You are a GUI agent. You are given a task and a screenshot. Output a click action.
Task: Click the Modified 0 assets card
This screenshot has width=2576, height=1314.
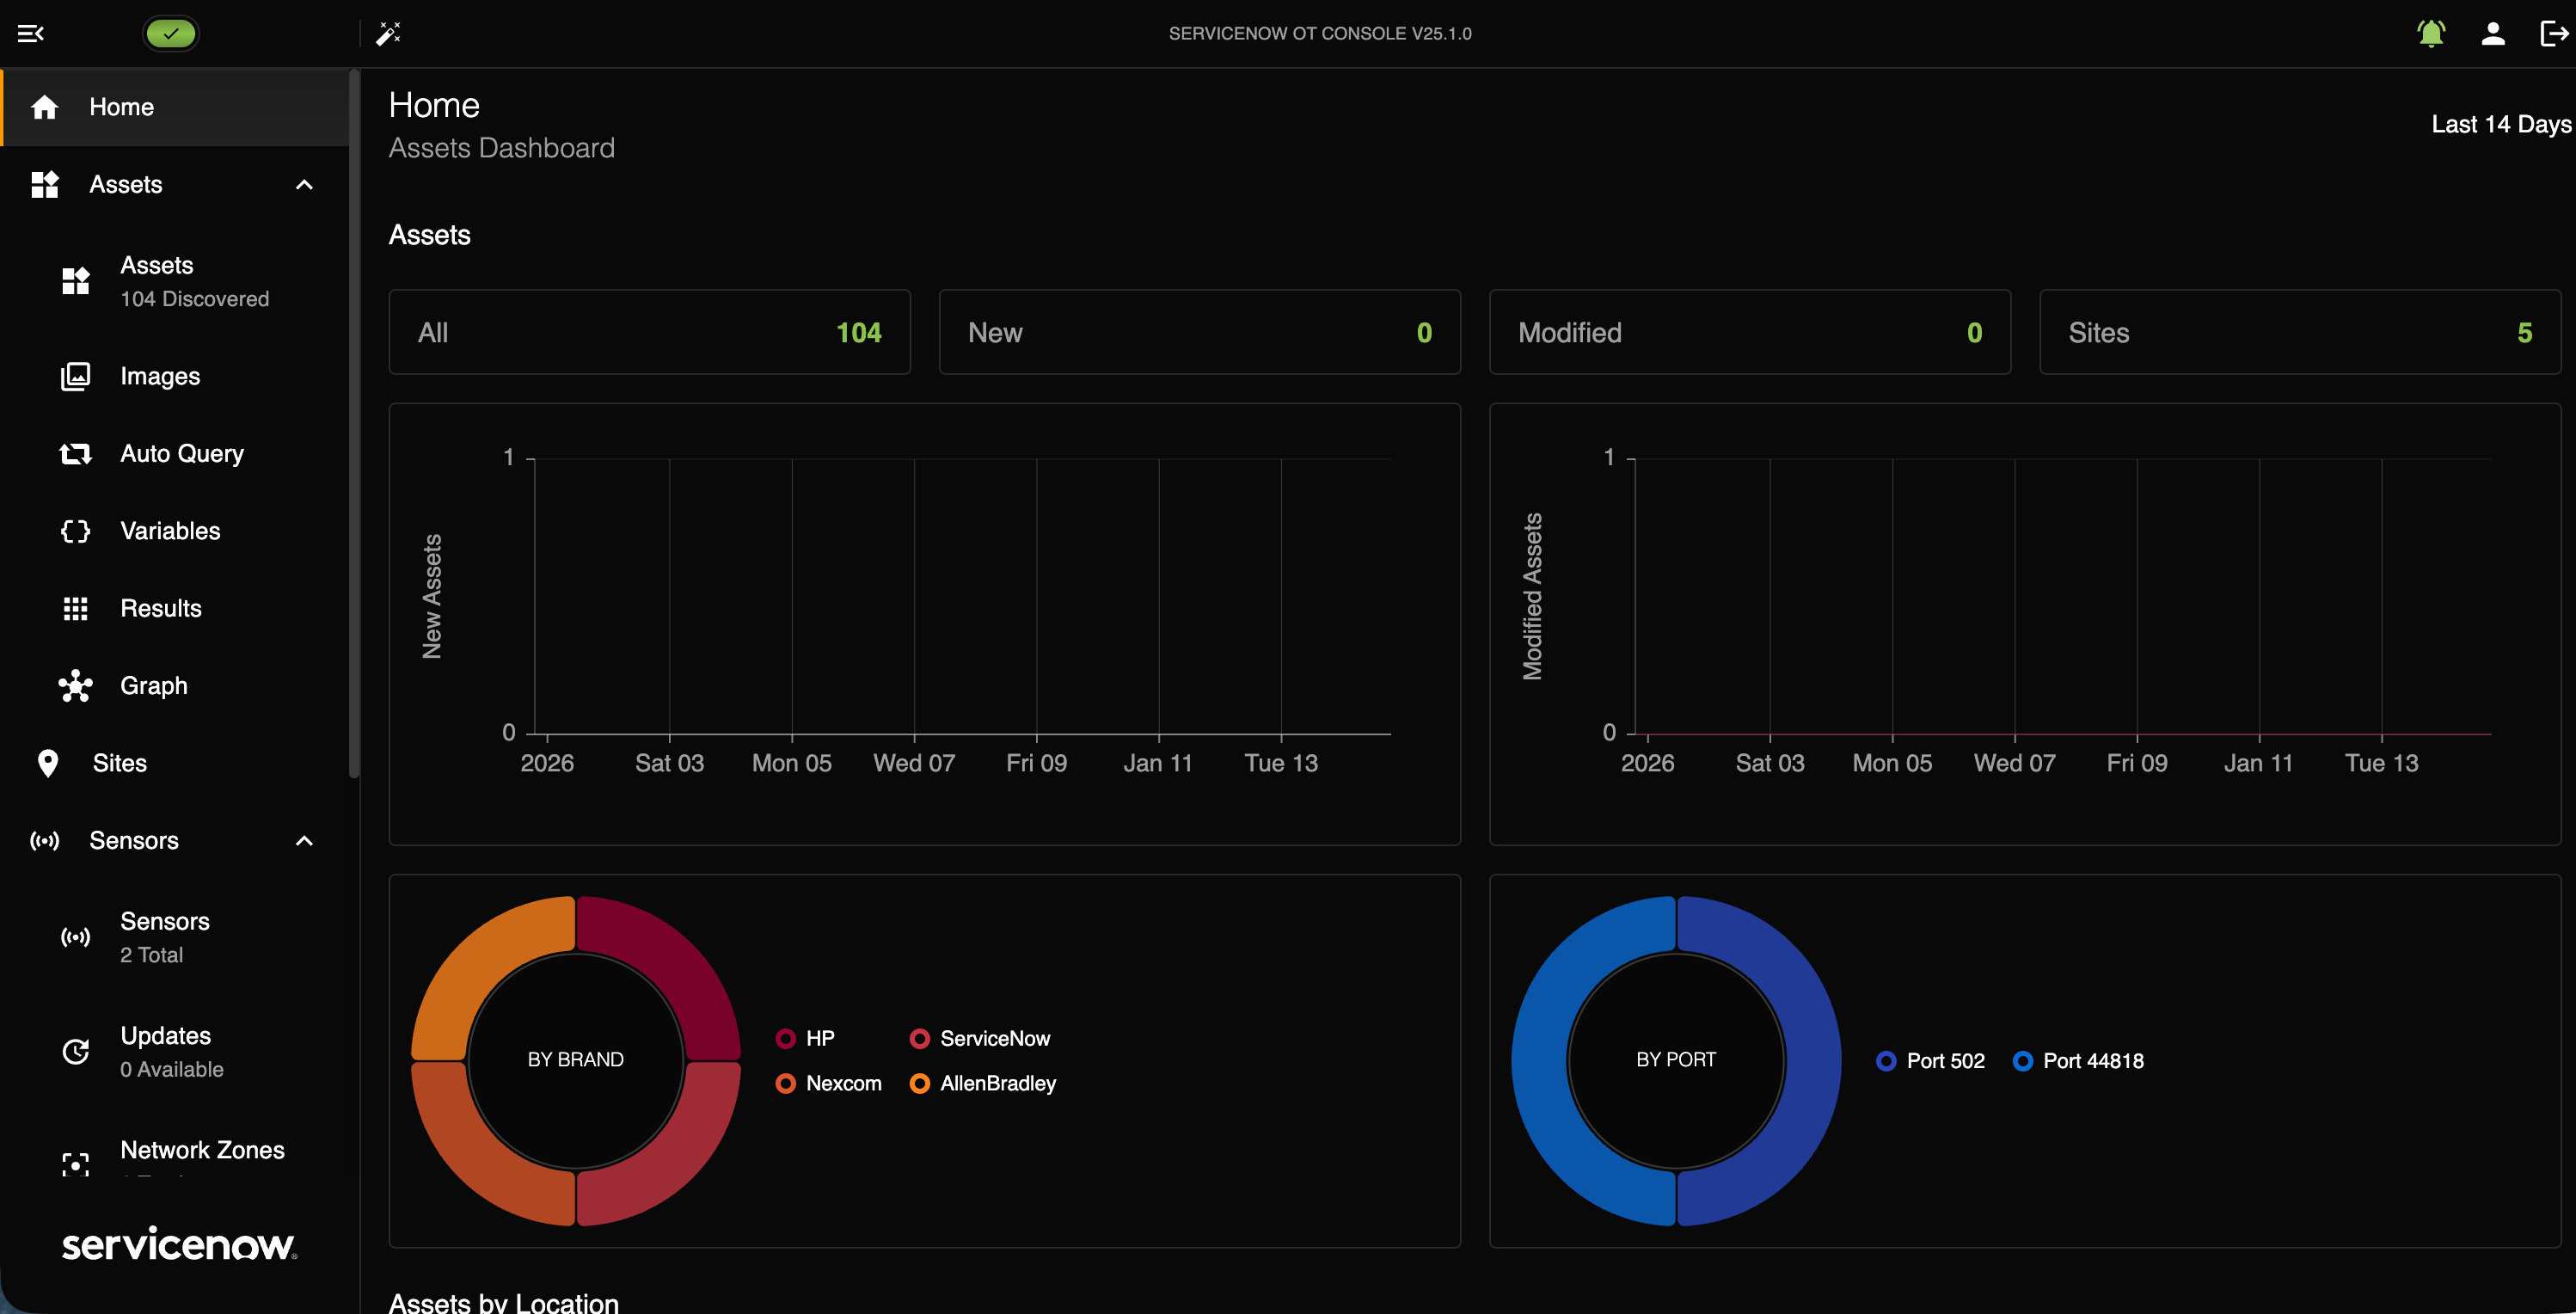coord(1750,333)
